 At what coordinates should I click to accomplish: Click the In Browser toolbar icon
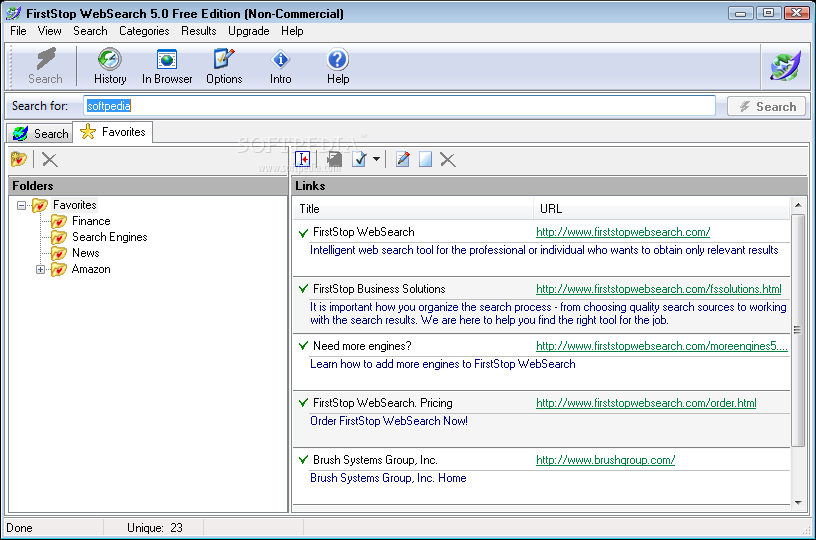167,59
